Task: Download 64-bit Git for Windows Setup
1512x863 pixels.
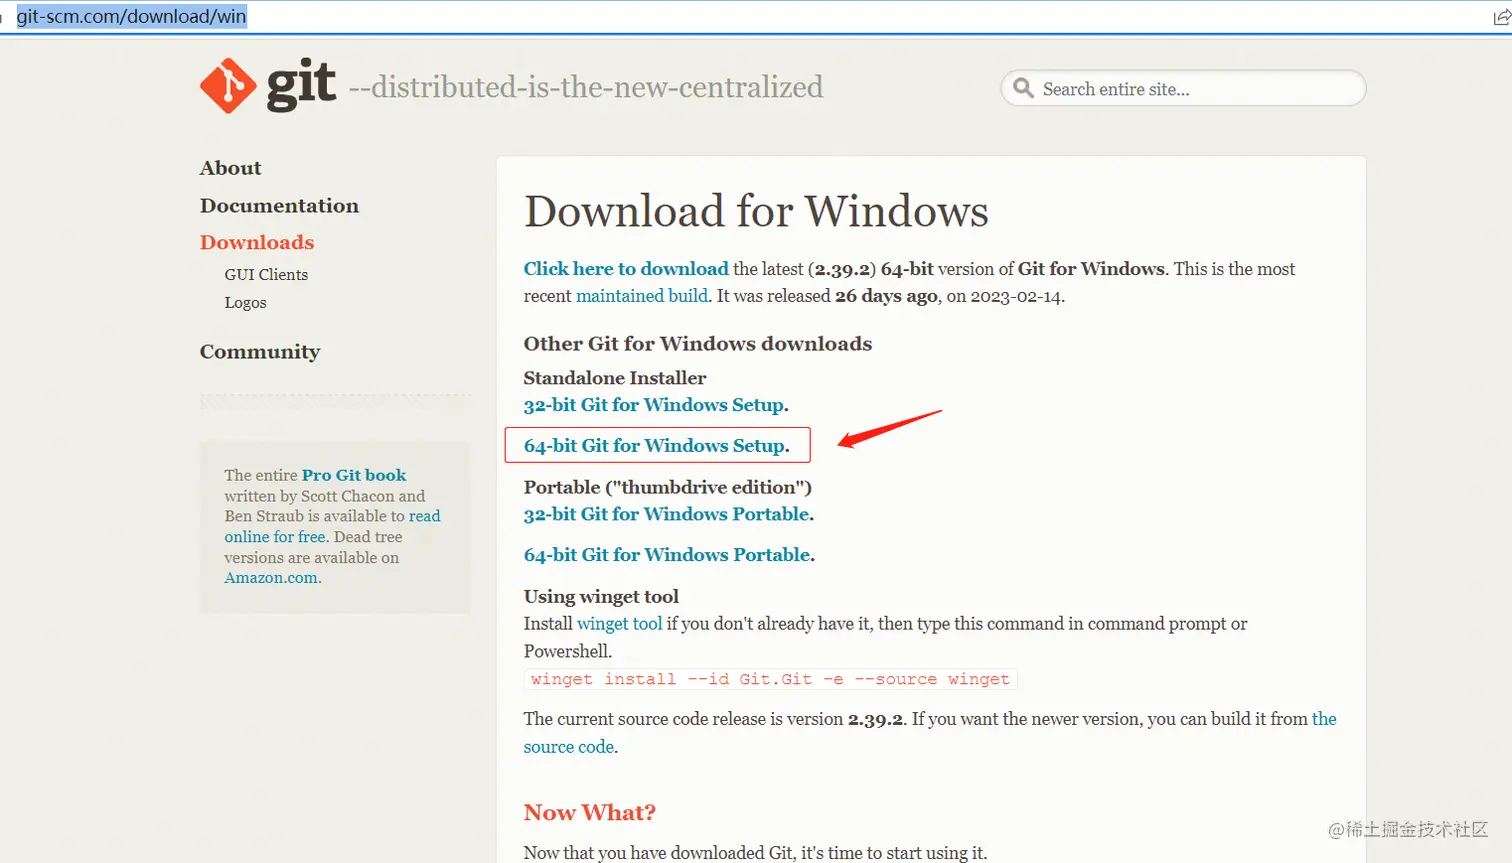Action: 657,445
